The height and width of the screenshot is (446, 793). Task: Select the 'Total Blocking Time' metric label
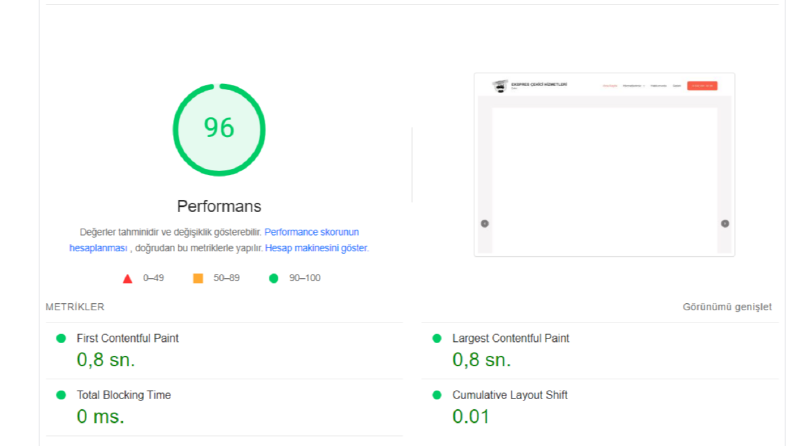124,395
